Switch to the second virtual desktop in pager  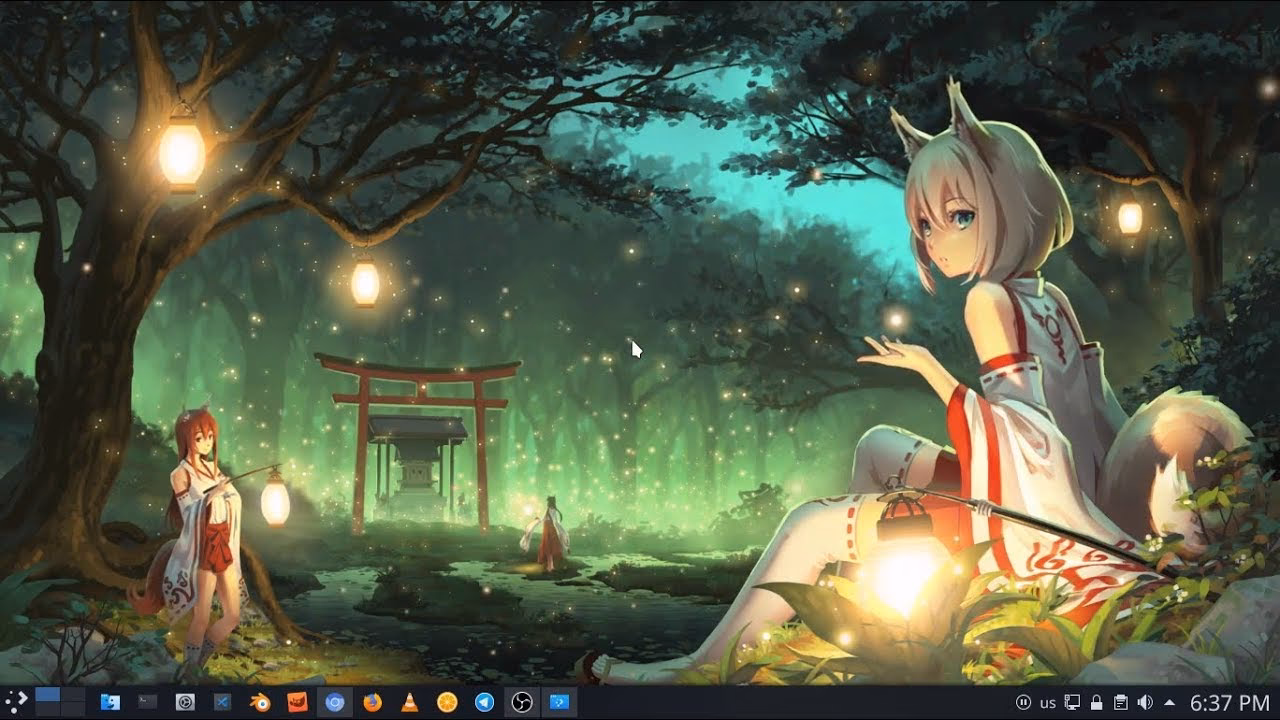(x=72, y=695)
